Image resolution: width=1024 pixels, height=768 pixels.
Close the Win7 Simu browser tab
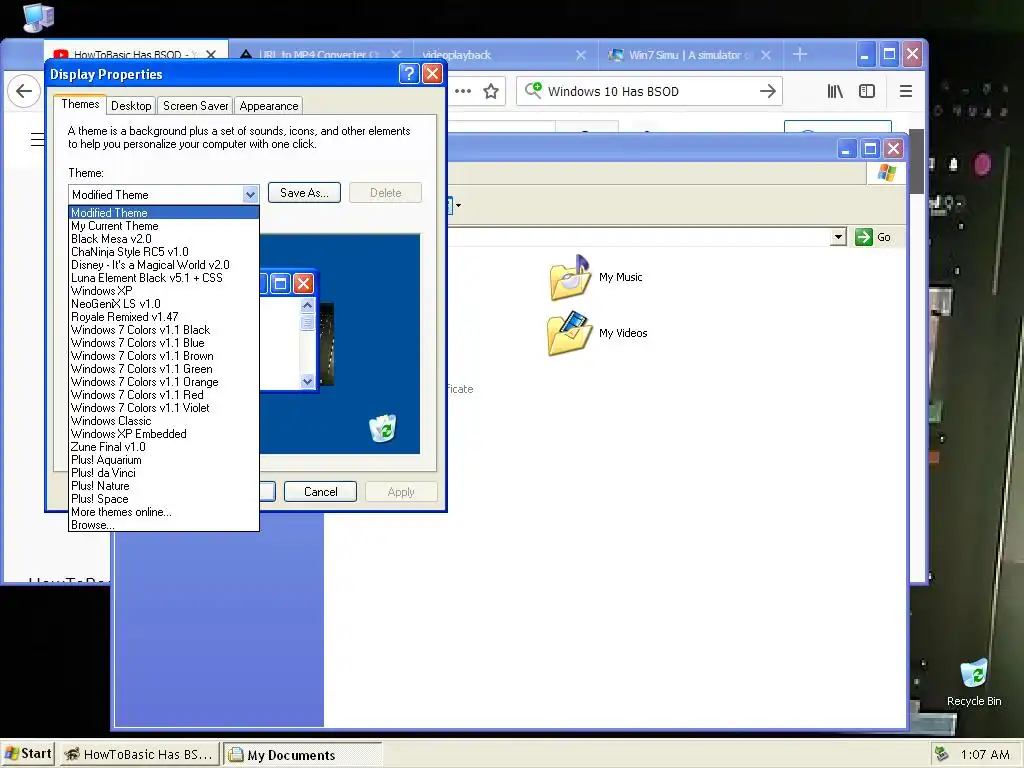coord(766,56)
